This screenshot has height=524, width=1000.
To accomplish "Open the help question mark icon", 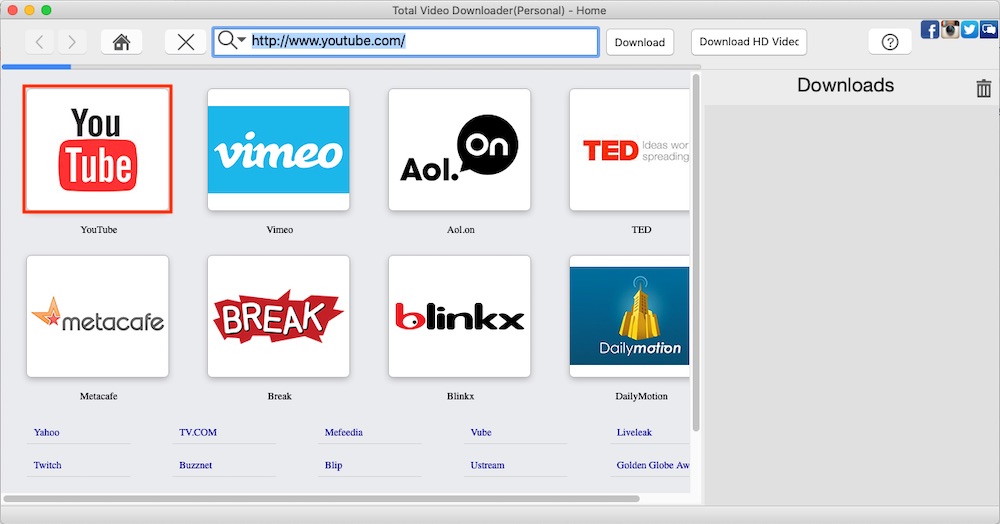I will [x=890, y=42].
